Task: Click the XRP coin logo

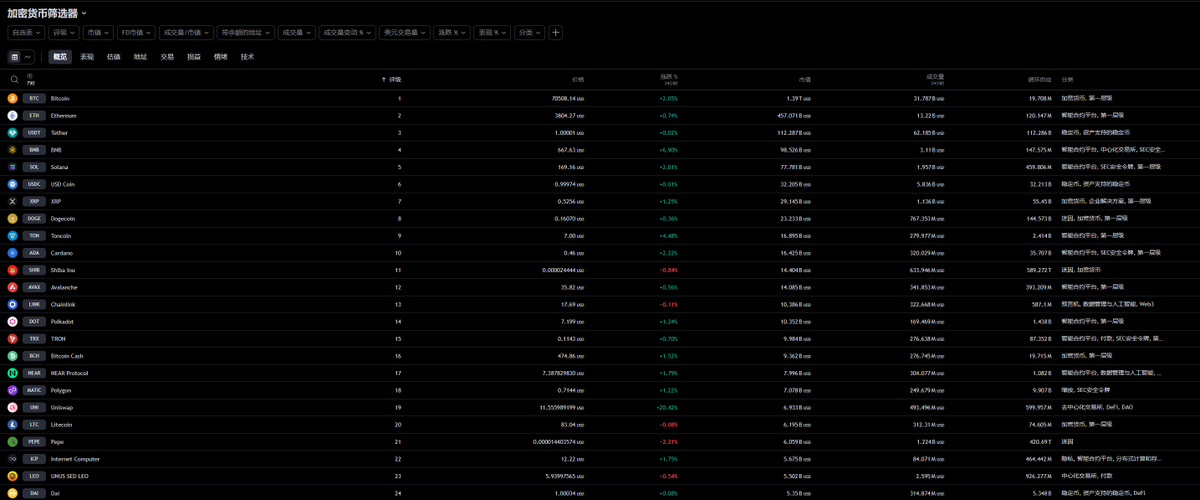Action: tap(13, 201)
